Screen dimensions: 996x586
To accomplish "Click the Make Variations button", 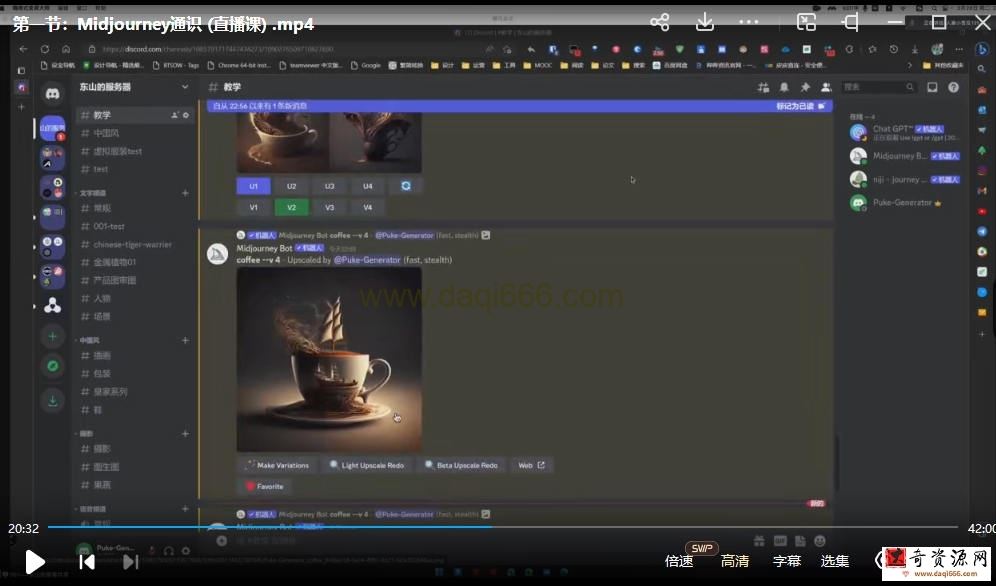I will click(x=277, y=465).
